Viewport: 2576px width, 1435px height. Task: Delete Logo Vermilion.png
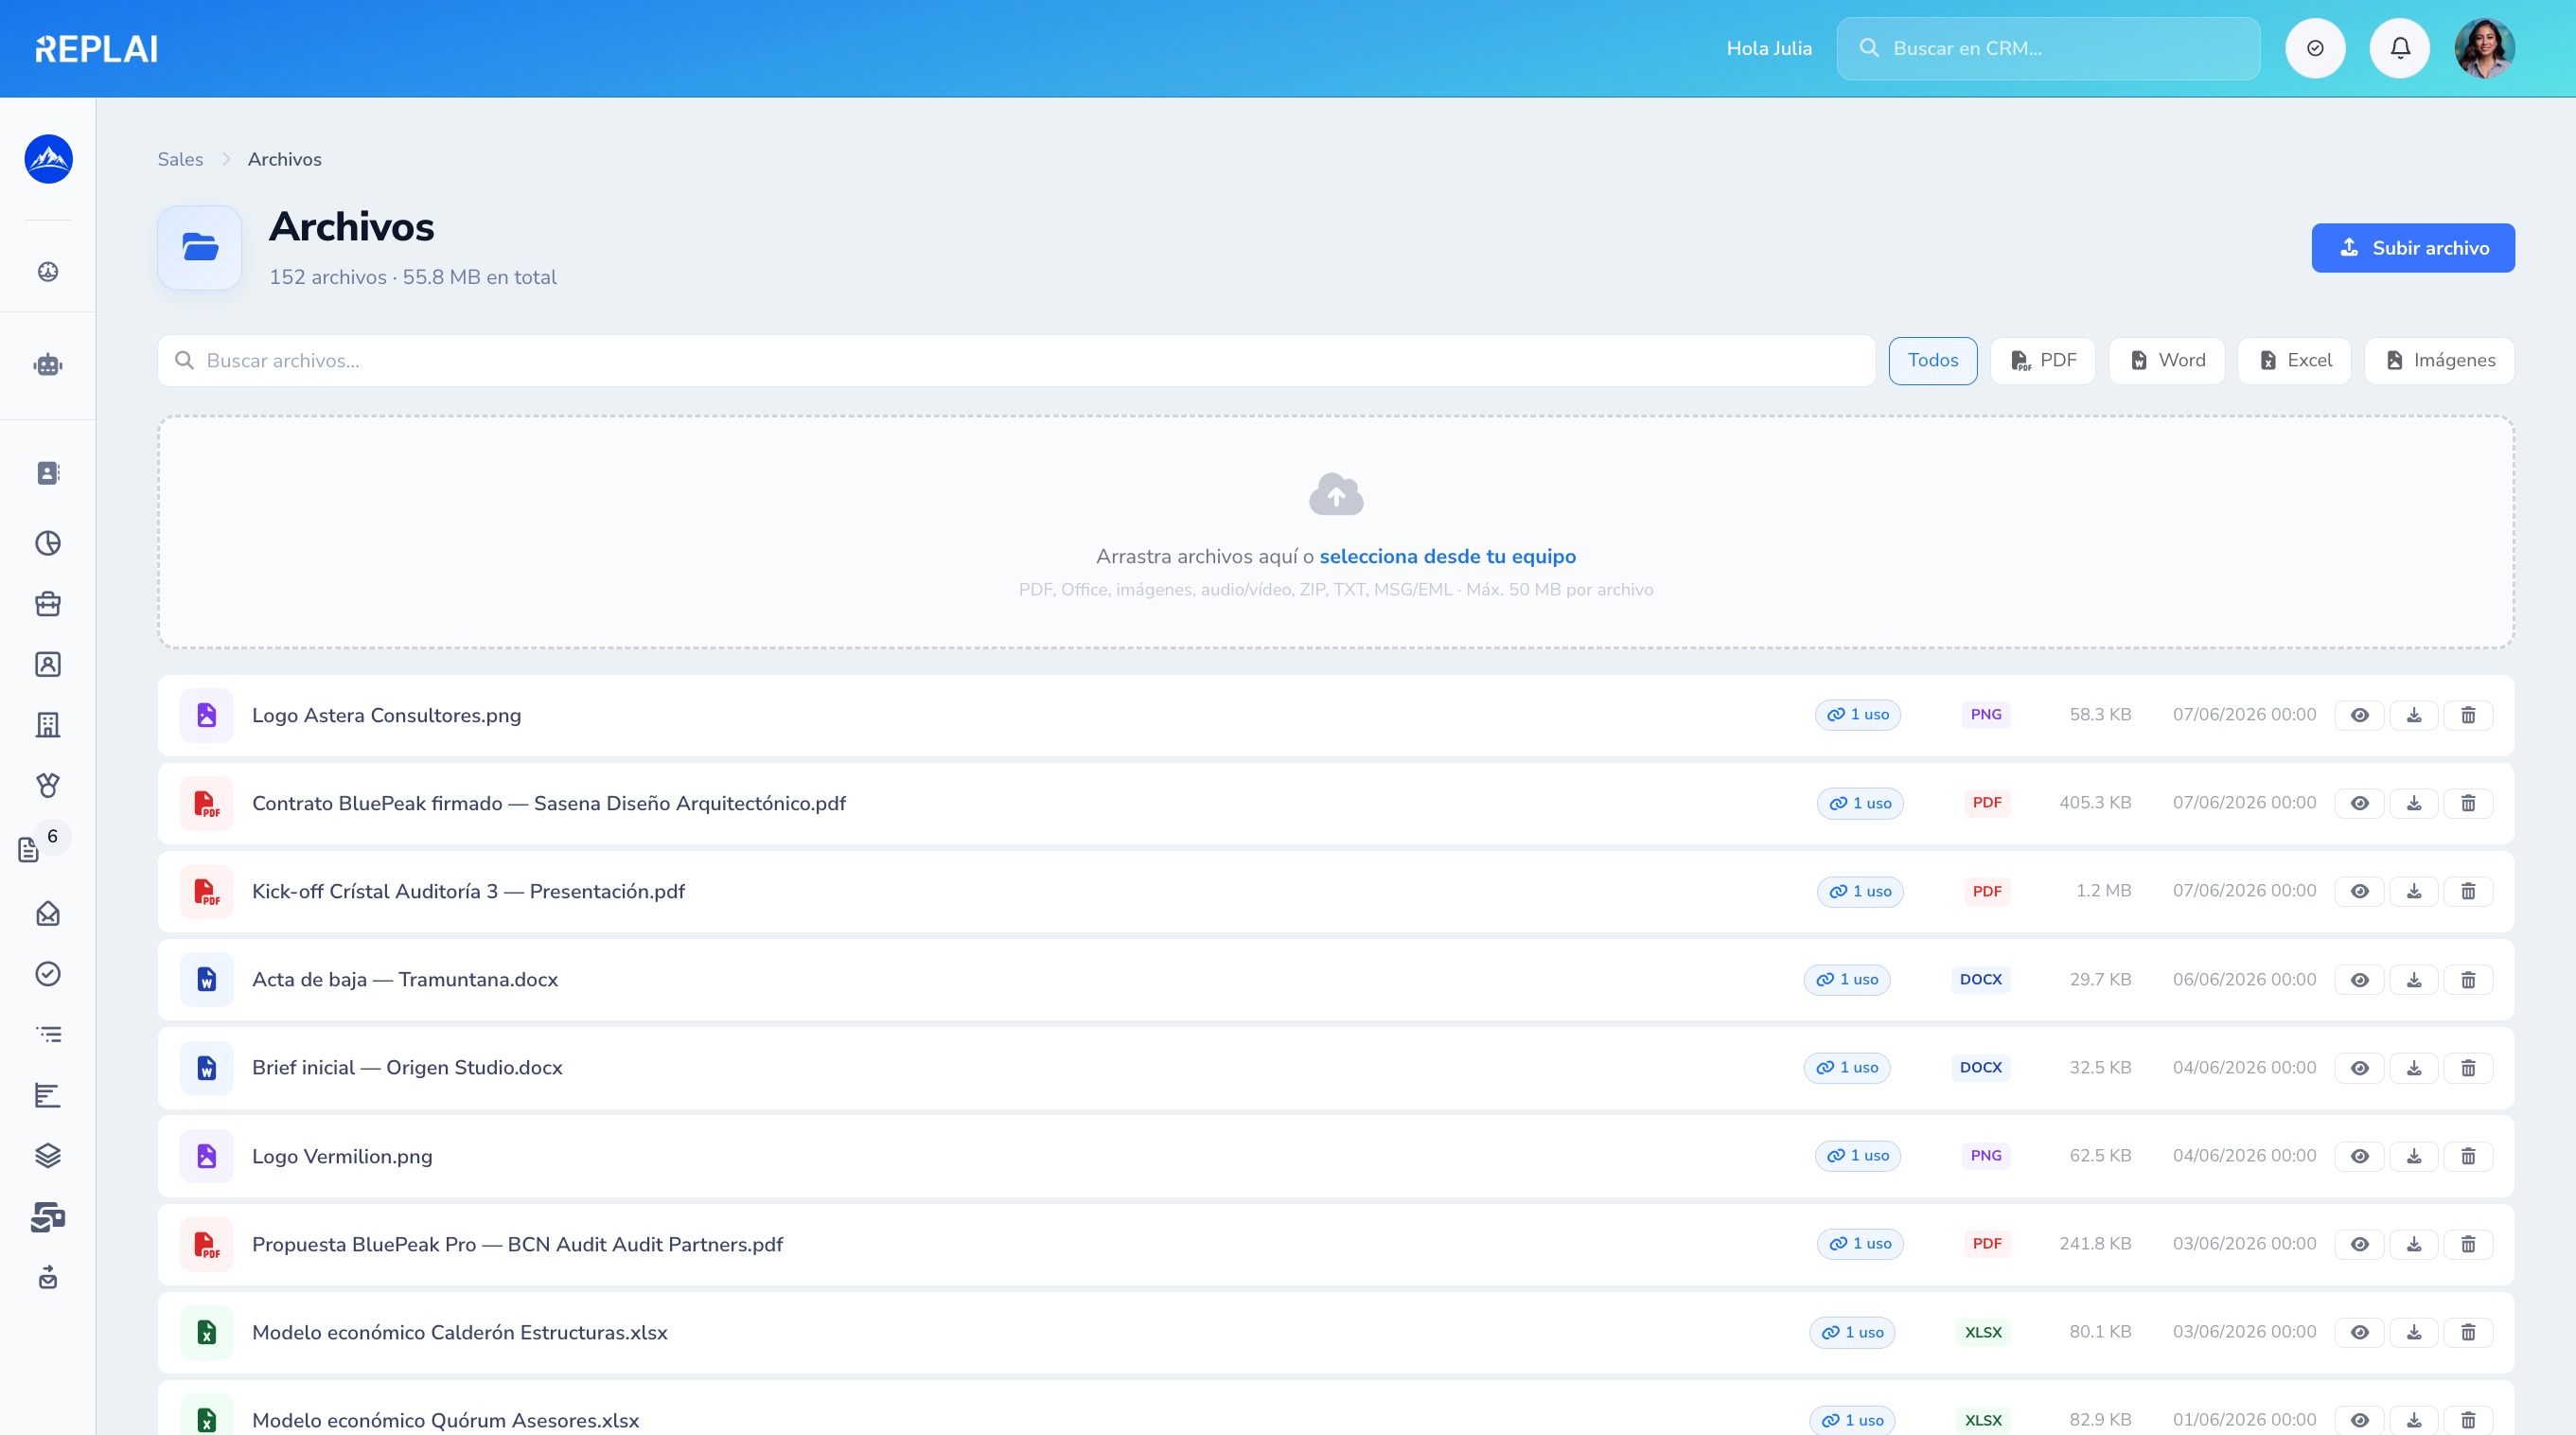click(x=2468, y=1156)
